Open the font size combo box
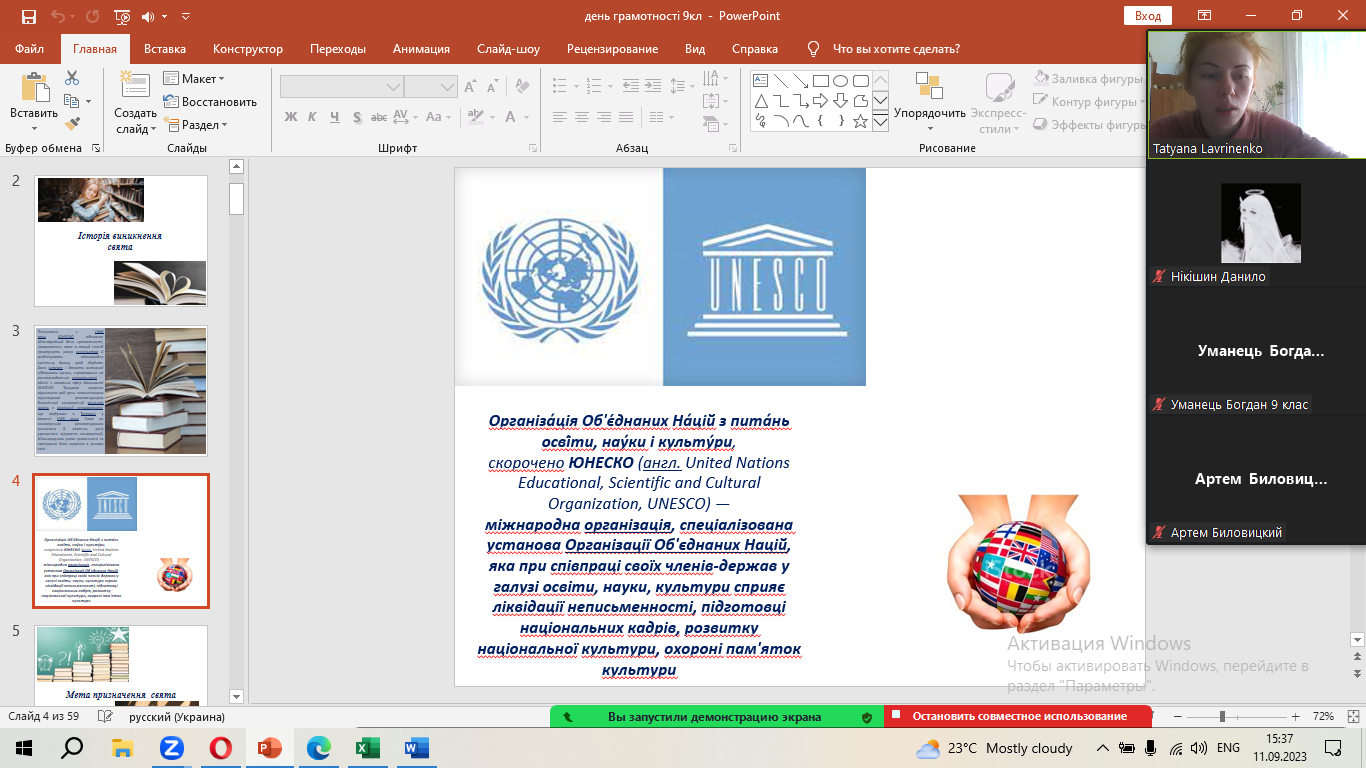This screenshot has width=1366, height=768. (431, 86)
